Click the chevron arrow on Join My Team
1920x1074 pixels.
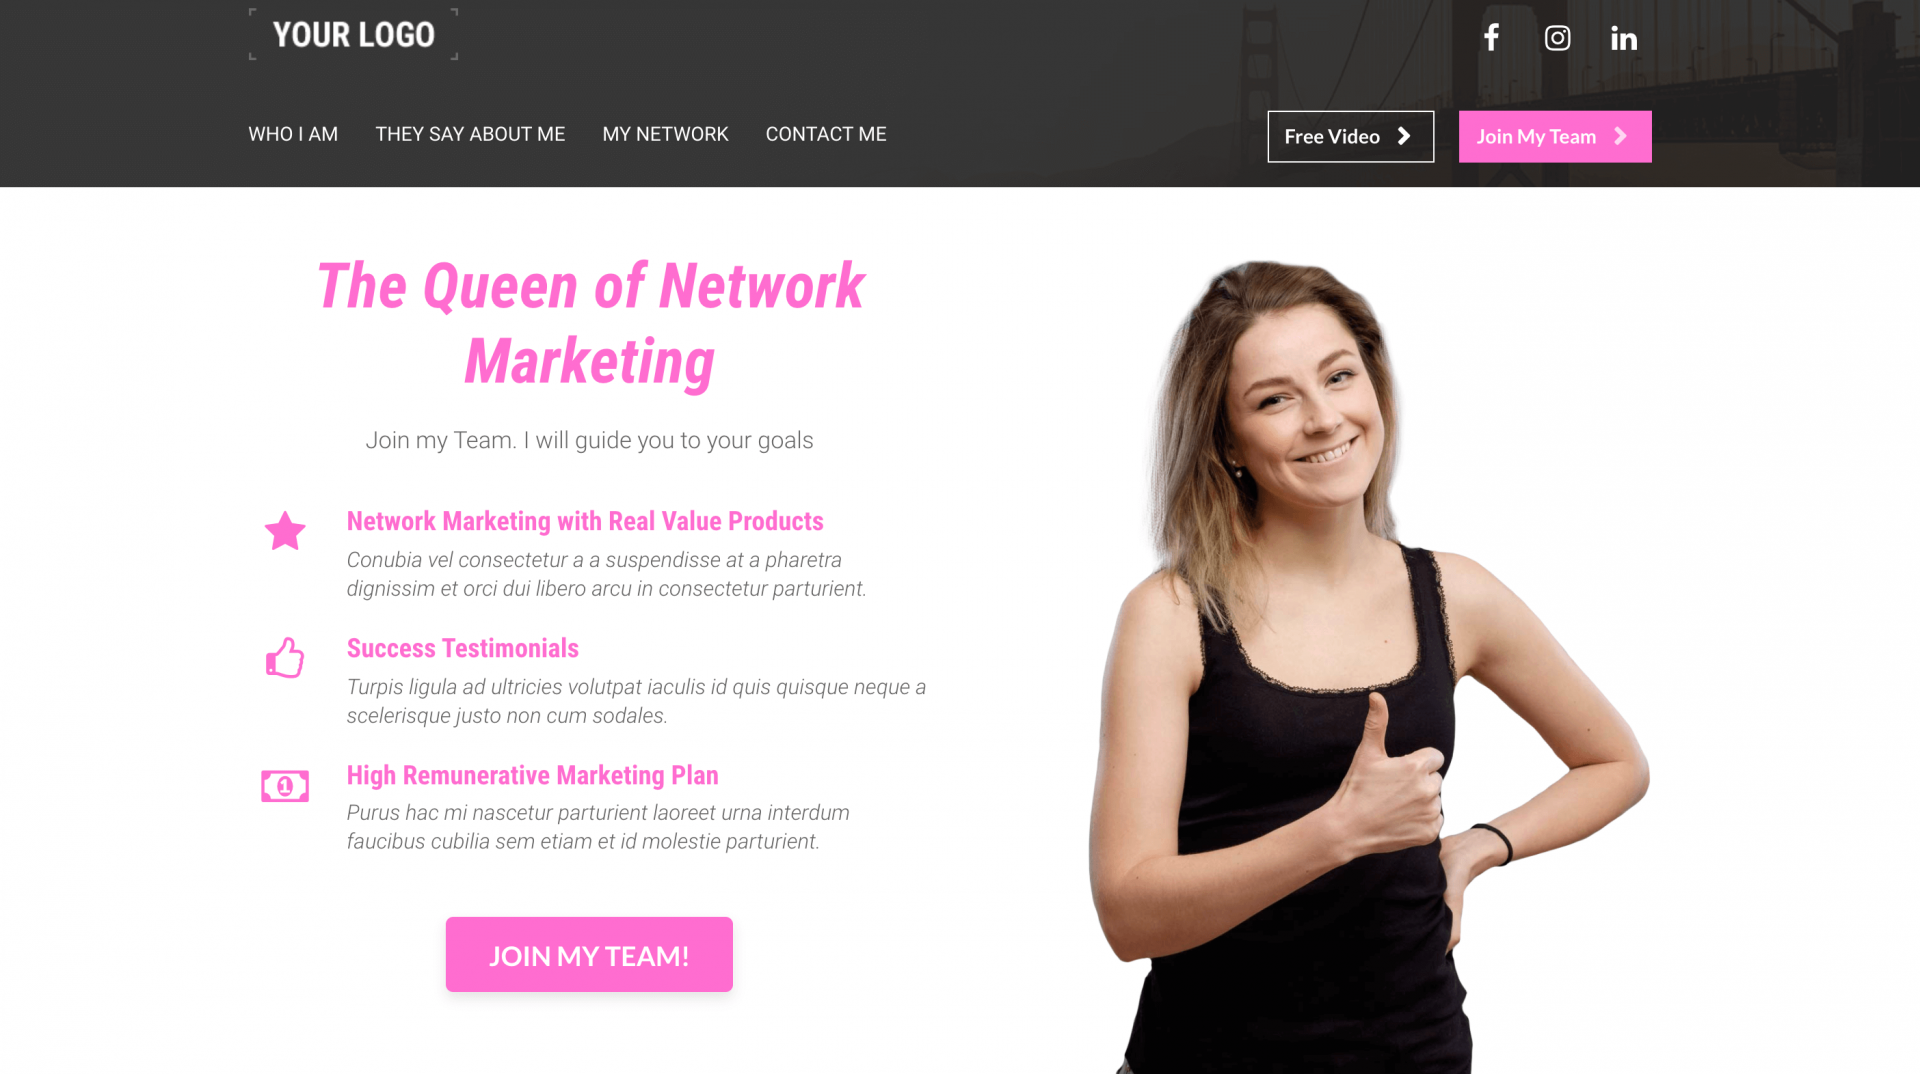1621,136
